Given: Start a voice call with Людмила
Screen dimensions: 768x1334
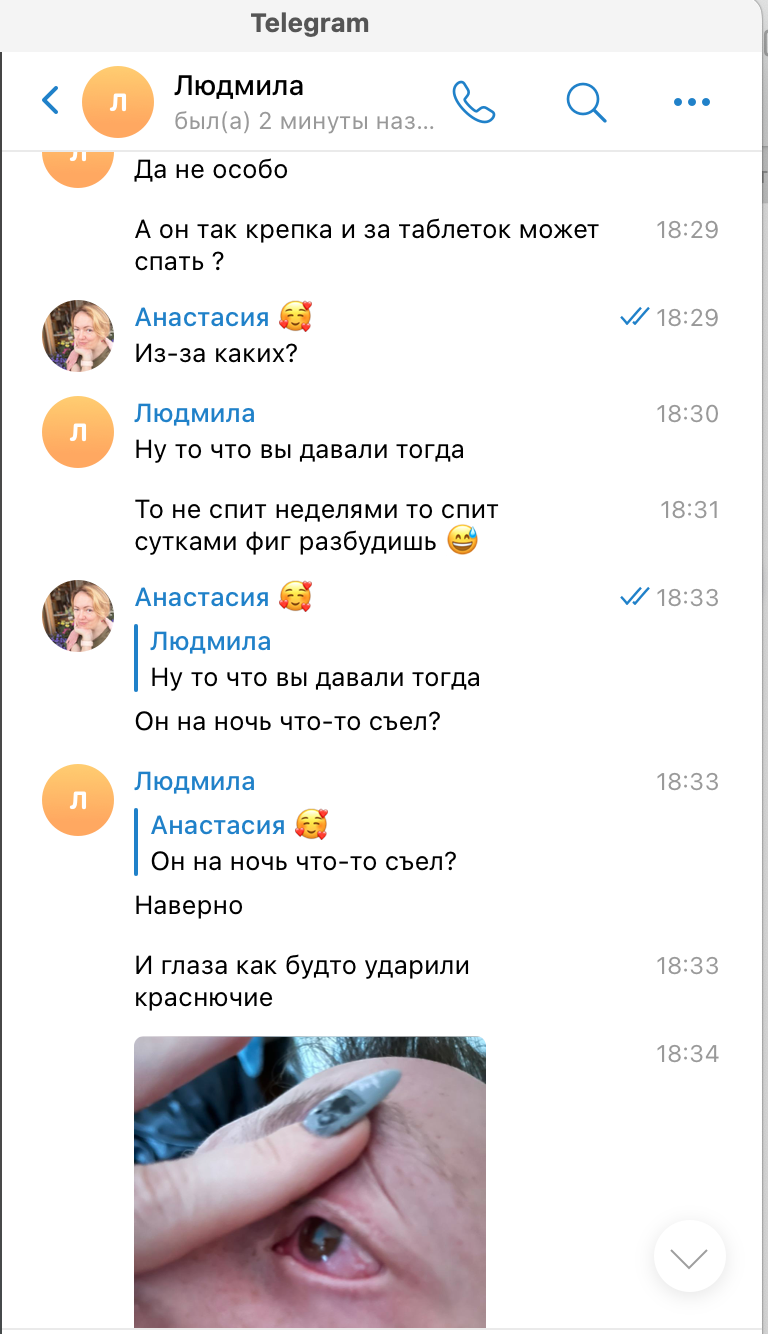Looking at the screenshot, I should 474,101.
